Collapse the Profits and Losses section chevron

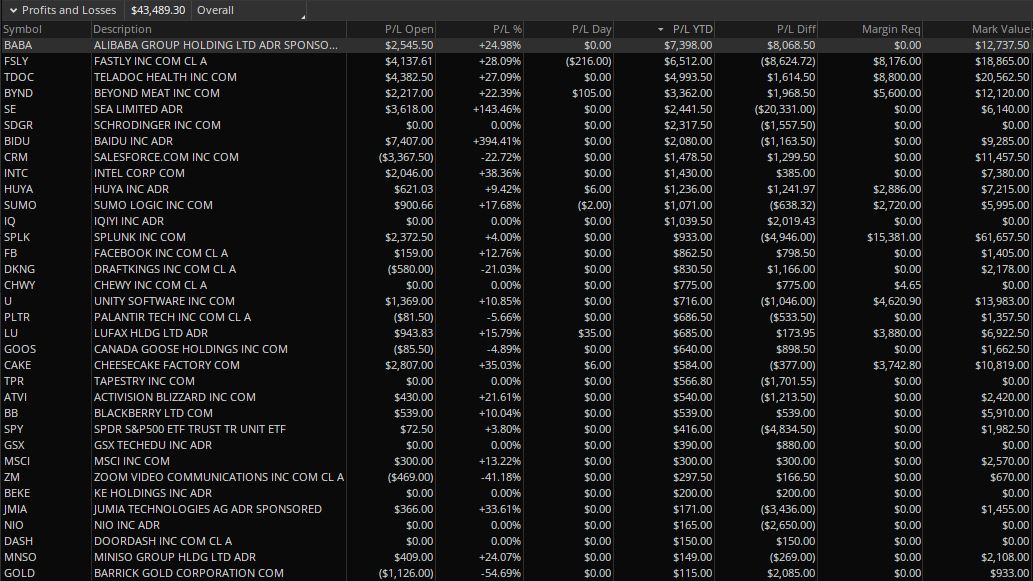pos(13,11)
